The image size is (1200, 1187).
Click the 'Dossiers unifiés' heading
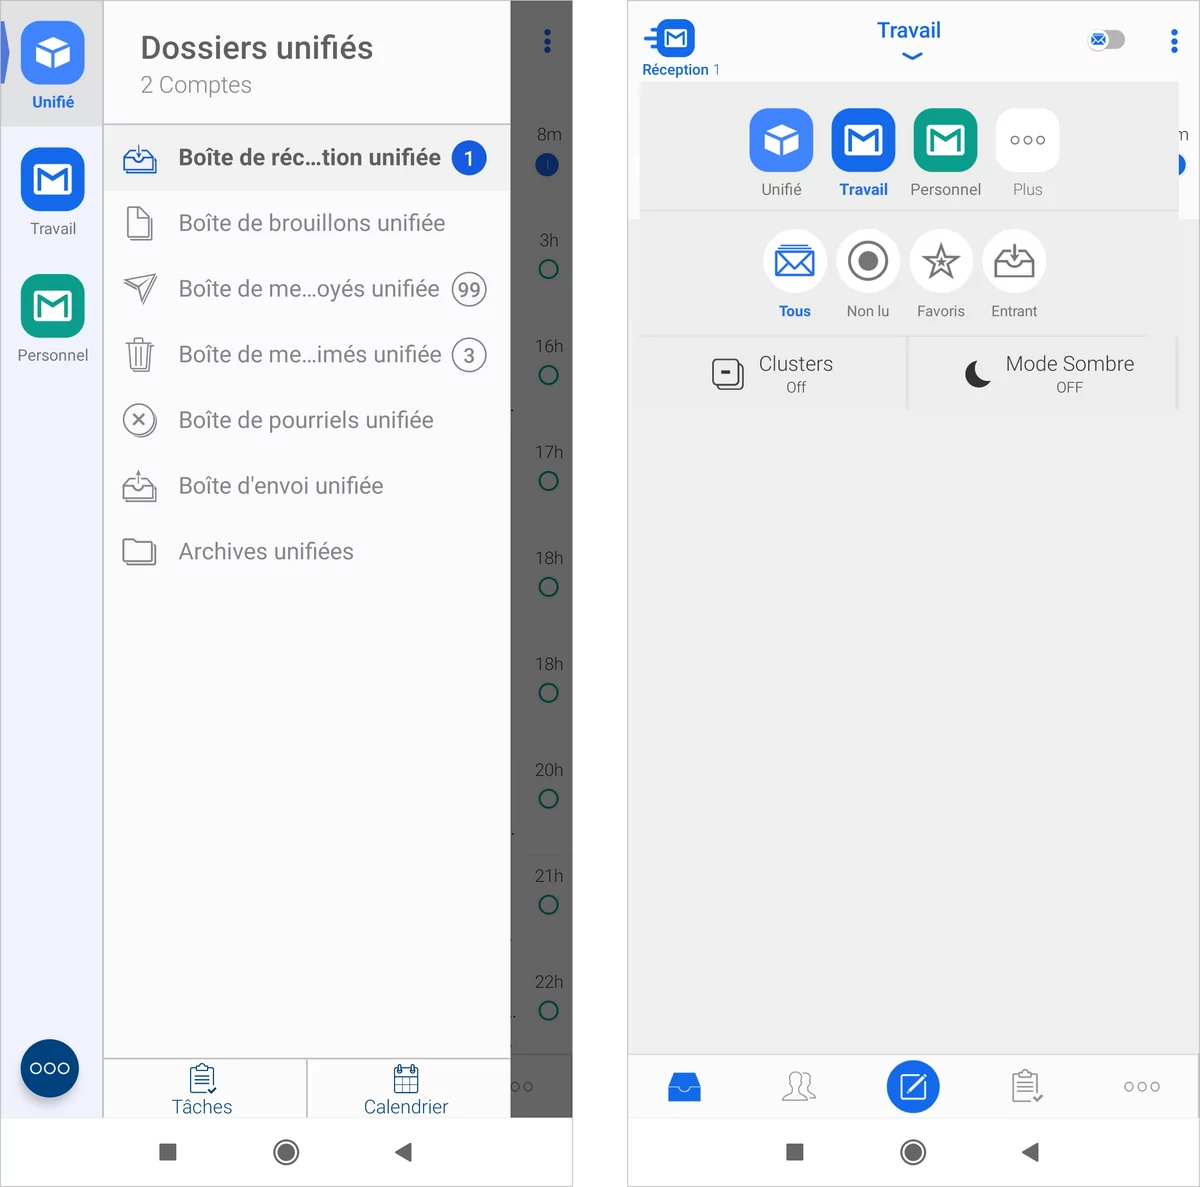257,48
